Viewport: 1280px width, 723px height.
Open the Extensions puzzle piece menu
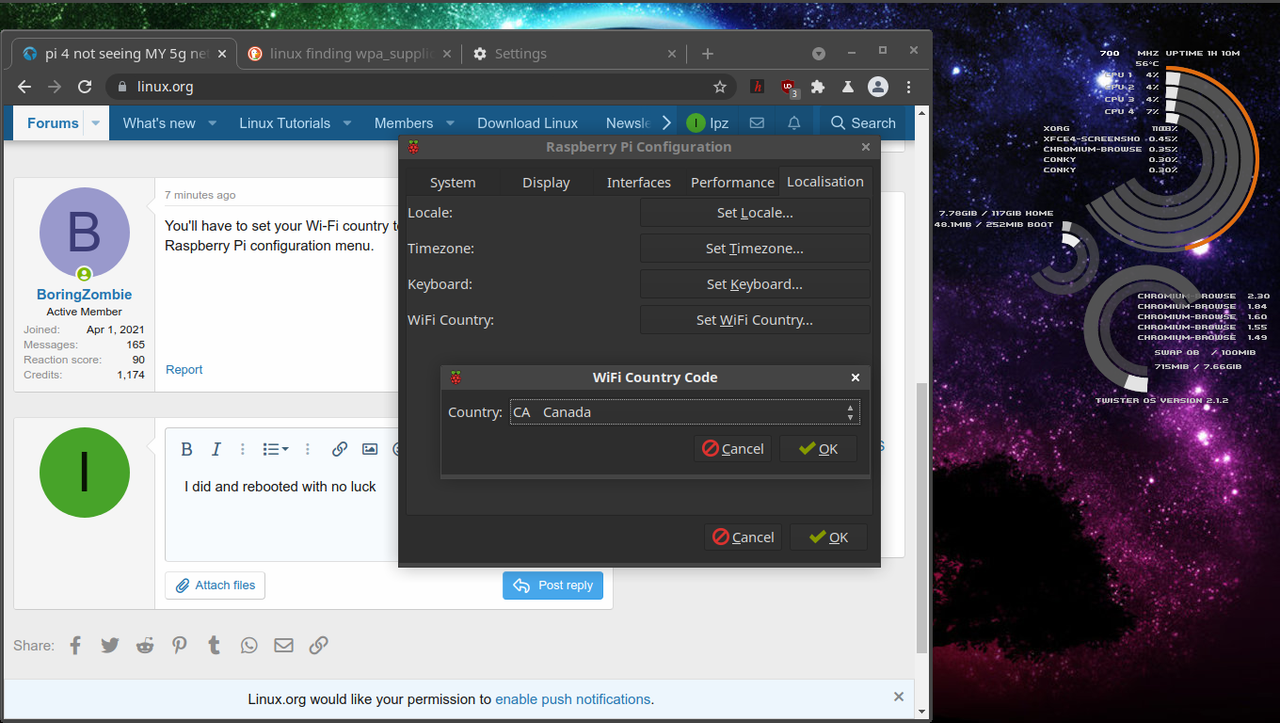tap(818, 87)
